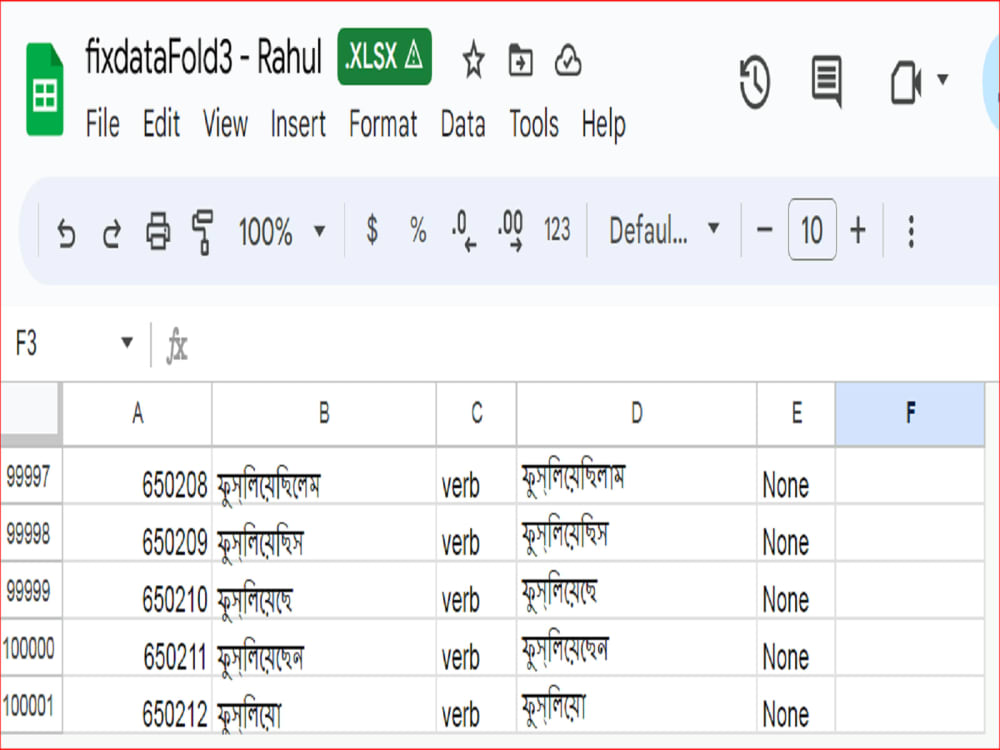Select row 100001 header
The image size is (1000, 750).
click(31, 705)
